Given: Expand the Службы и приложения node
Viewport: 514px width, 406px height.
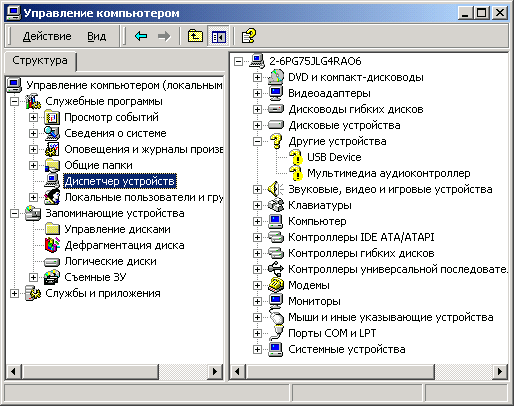Looking at the screenshot, I should pyautogui.click(x=14, y=293).
